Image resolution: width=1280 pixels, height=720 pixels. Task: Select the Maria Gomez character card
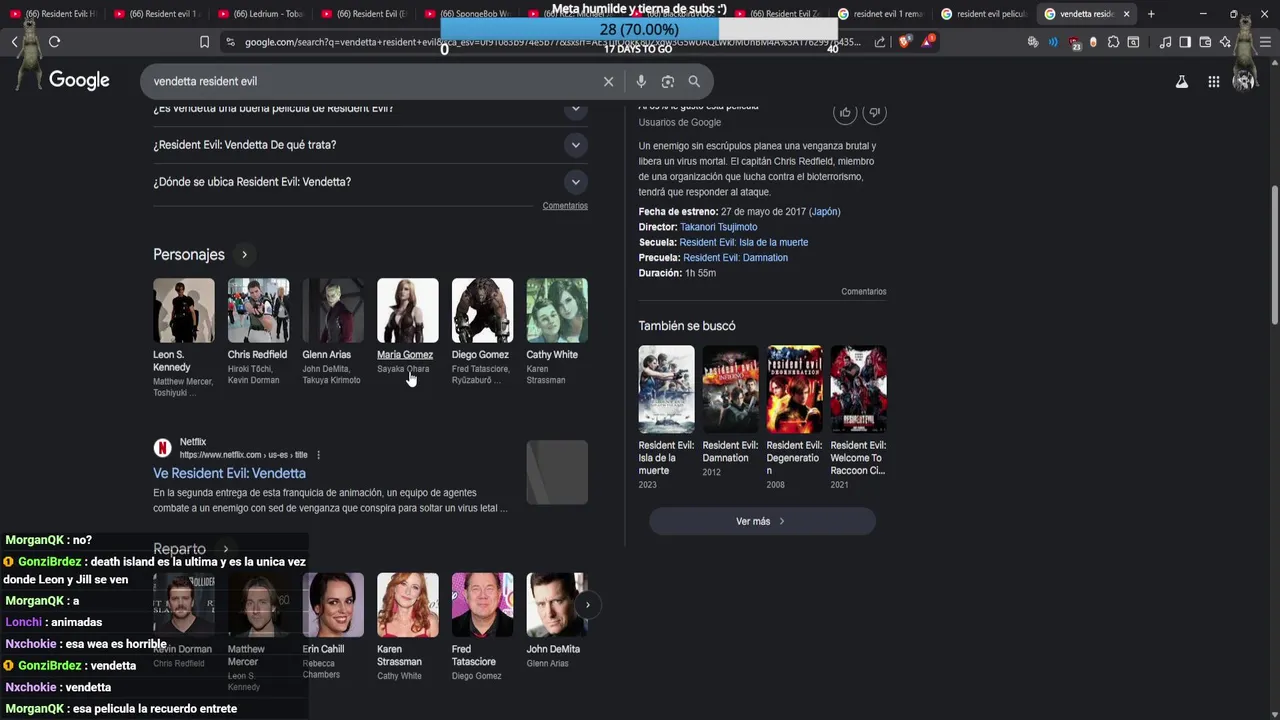407,327
